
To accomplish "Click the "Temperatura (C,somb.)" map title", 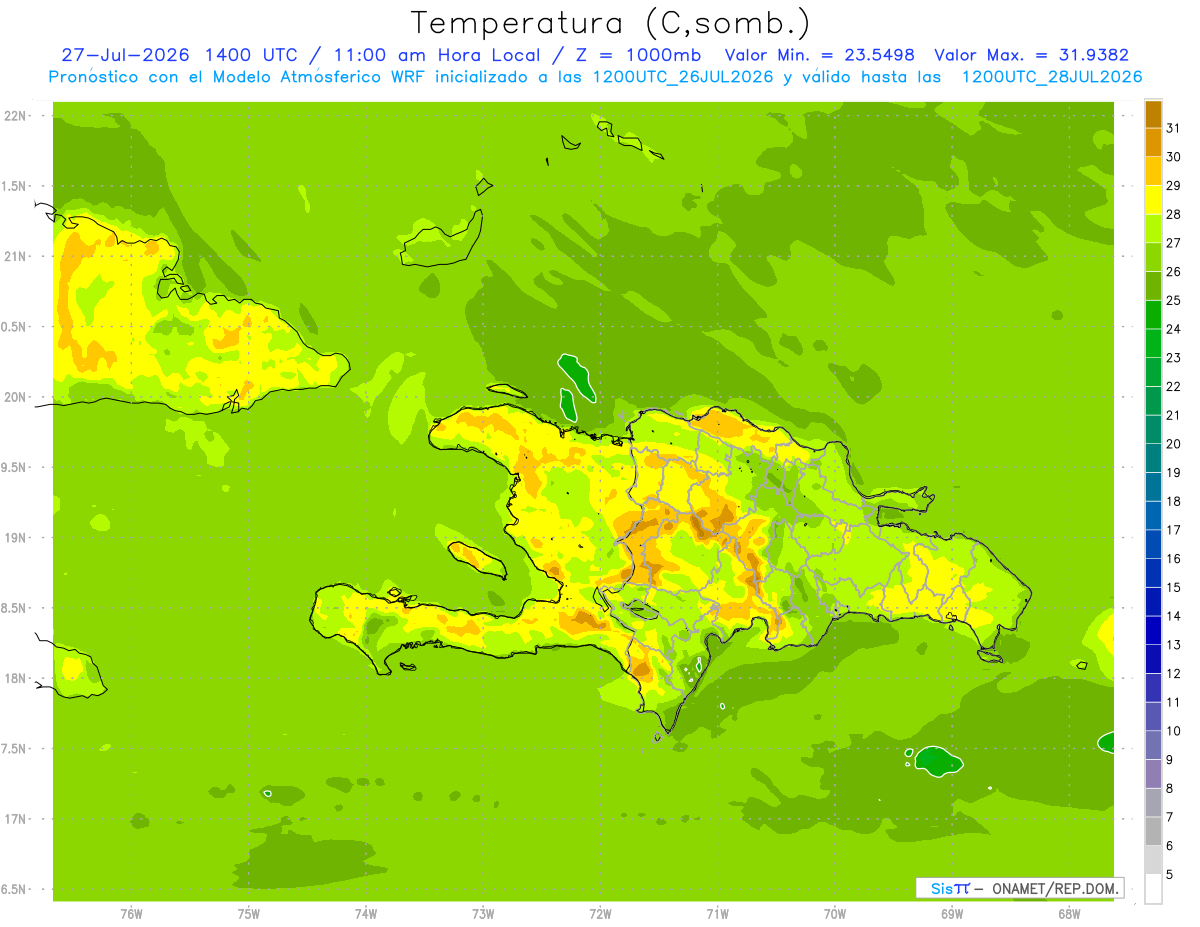I will tap(611, 22).
